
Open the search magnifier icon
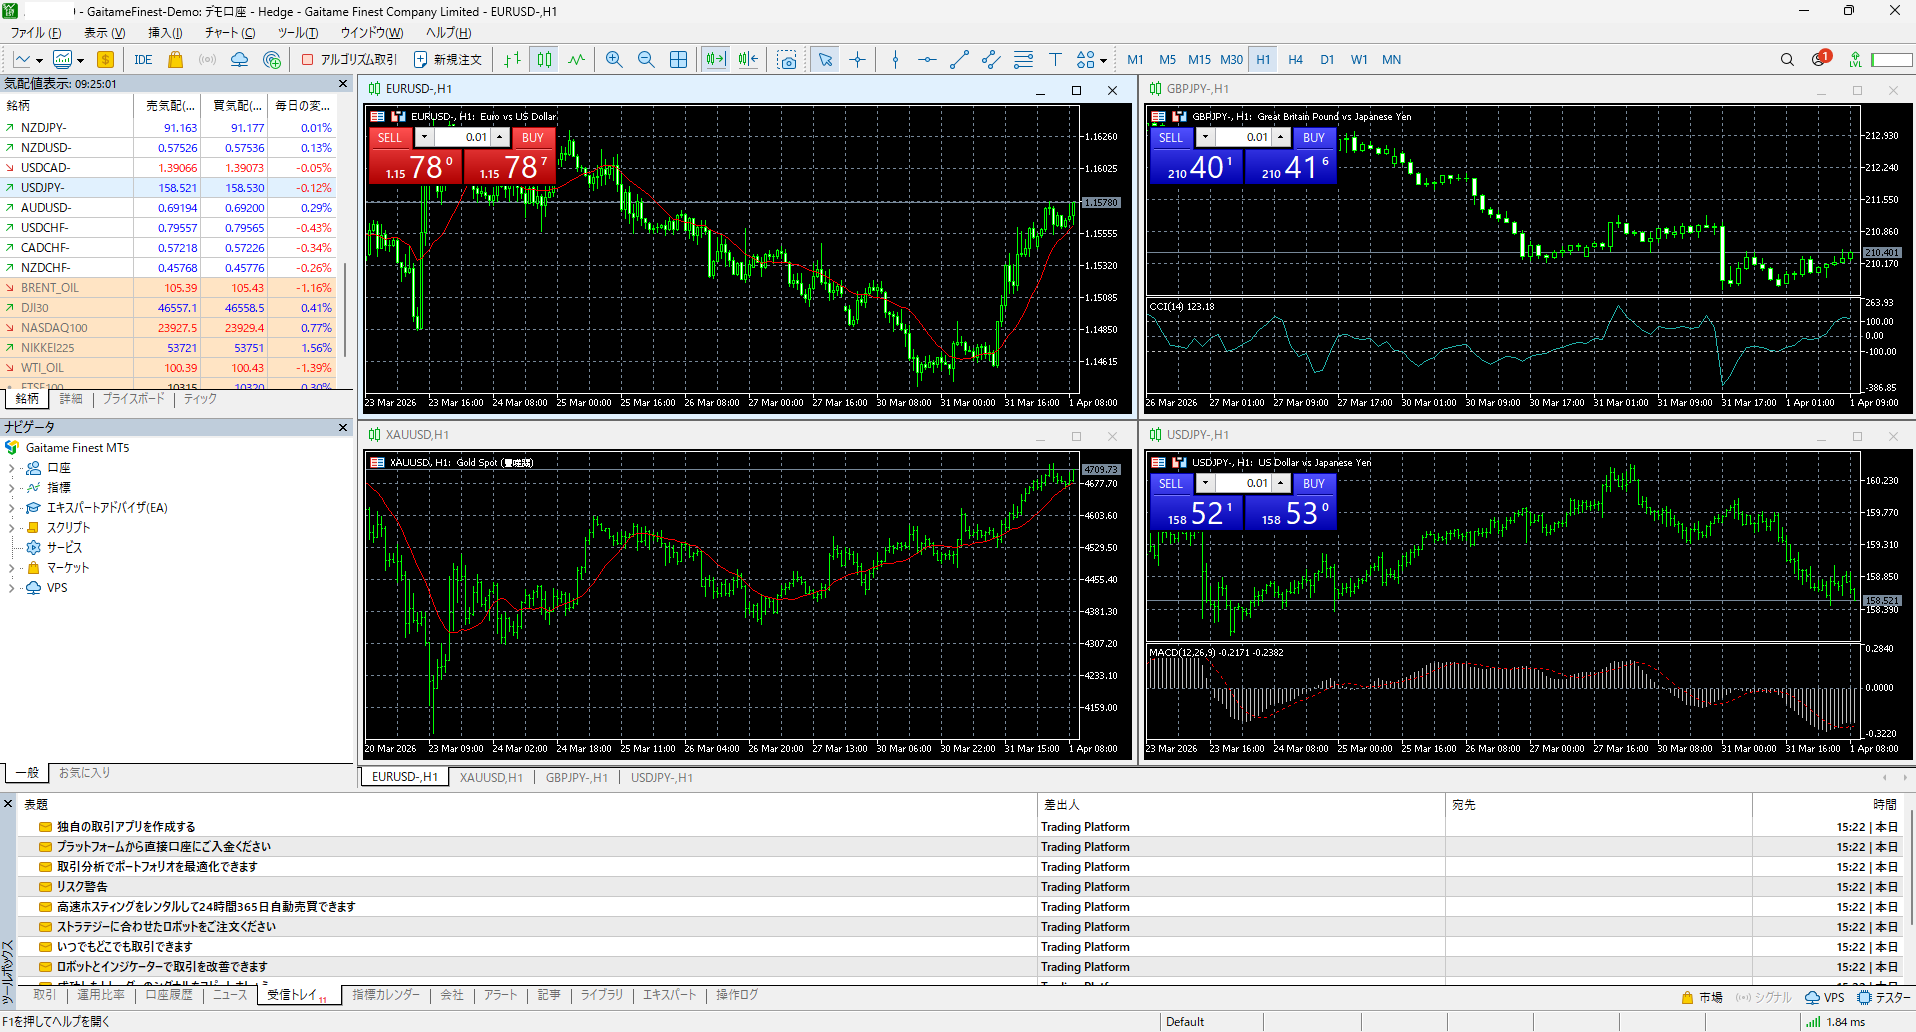(x=1787, y=60)
